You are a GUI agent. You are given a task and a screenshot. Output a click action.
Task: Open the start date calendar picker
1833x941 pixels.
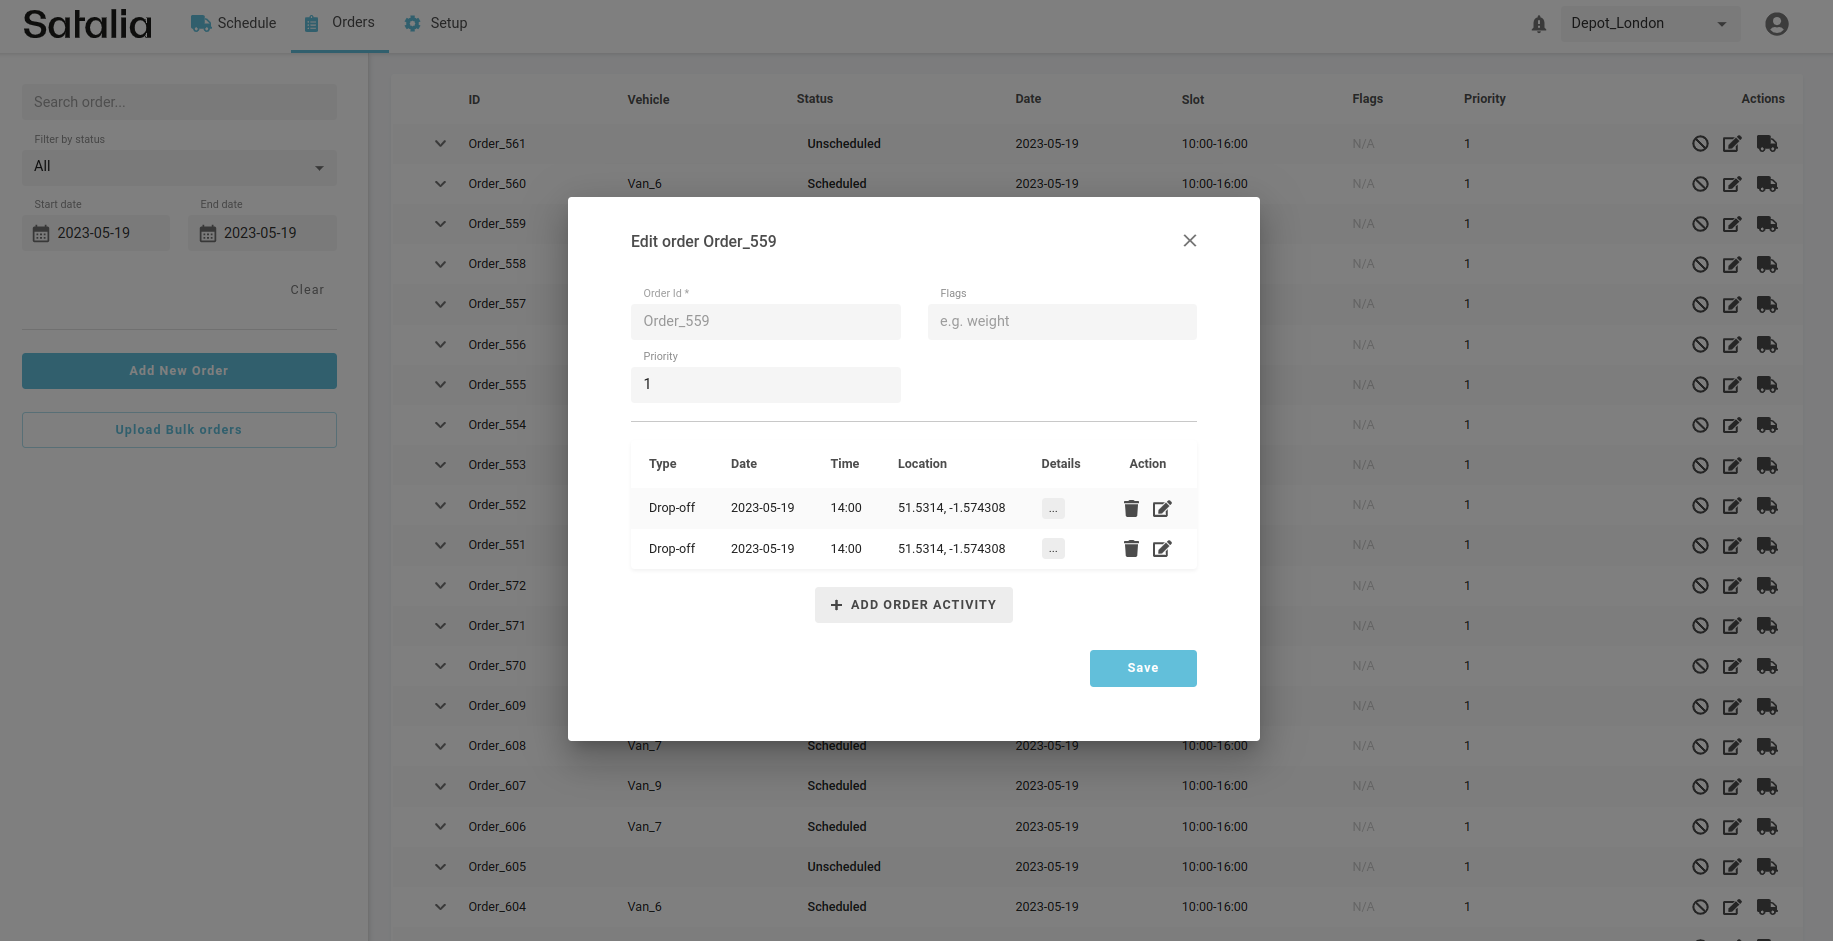(x=41, y=234)
